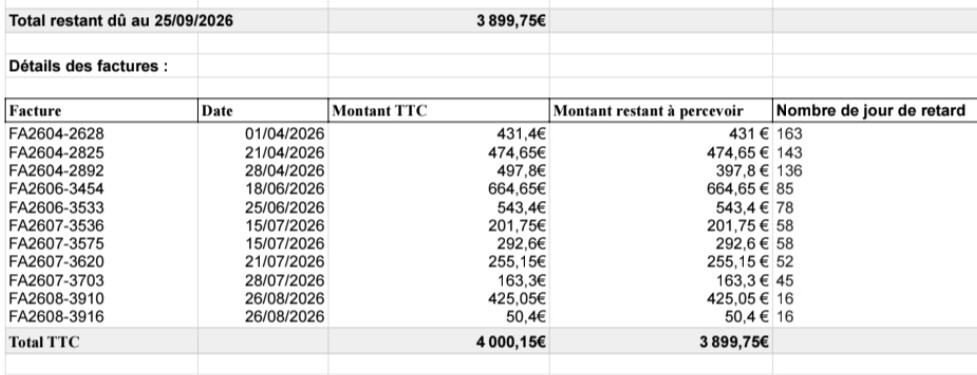Select the Montant TTC header cell

[439, 111]
